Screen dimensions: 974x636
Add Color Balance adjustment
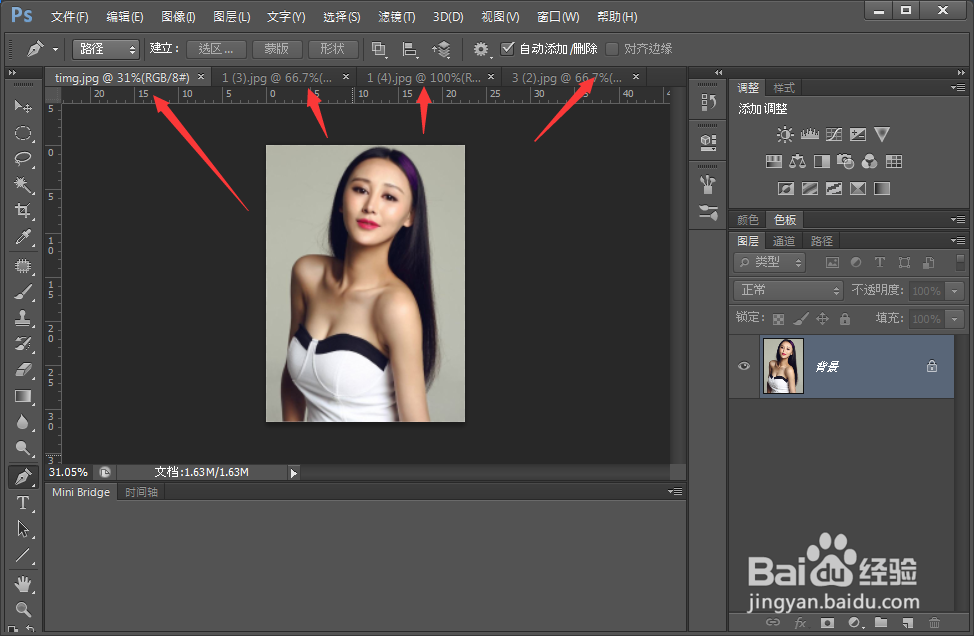(798, 162)
